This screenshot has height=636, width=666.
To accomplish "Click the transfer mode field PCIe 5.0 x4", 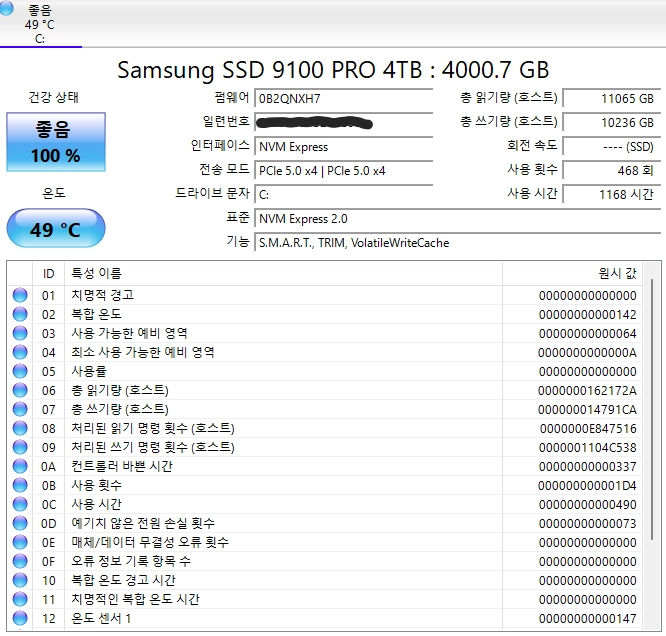I will (x=343, y=171).
